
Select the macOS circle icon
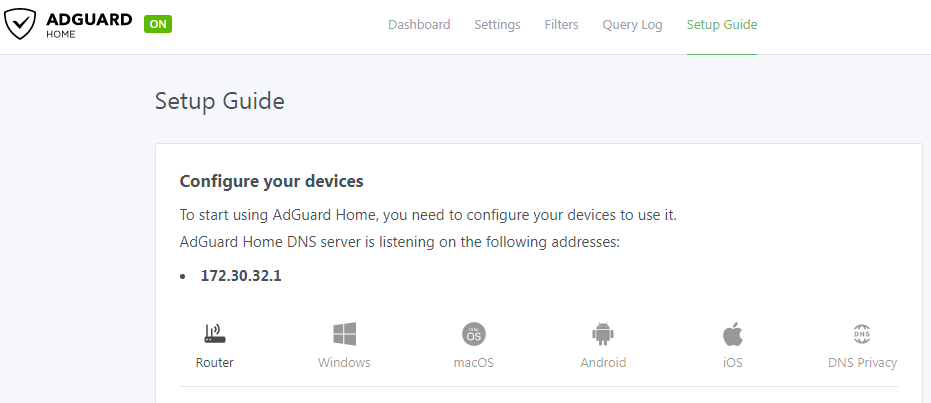(x=474, y=334)
